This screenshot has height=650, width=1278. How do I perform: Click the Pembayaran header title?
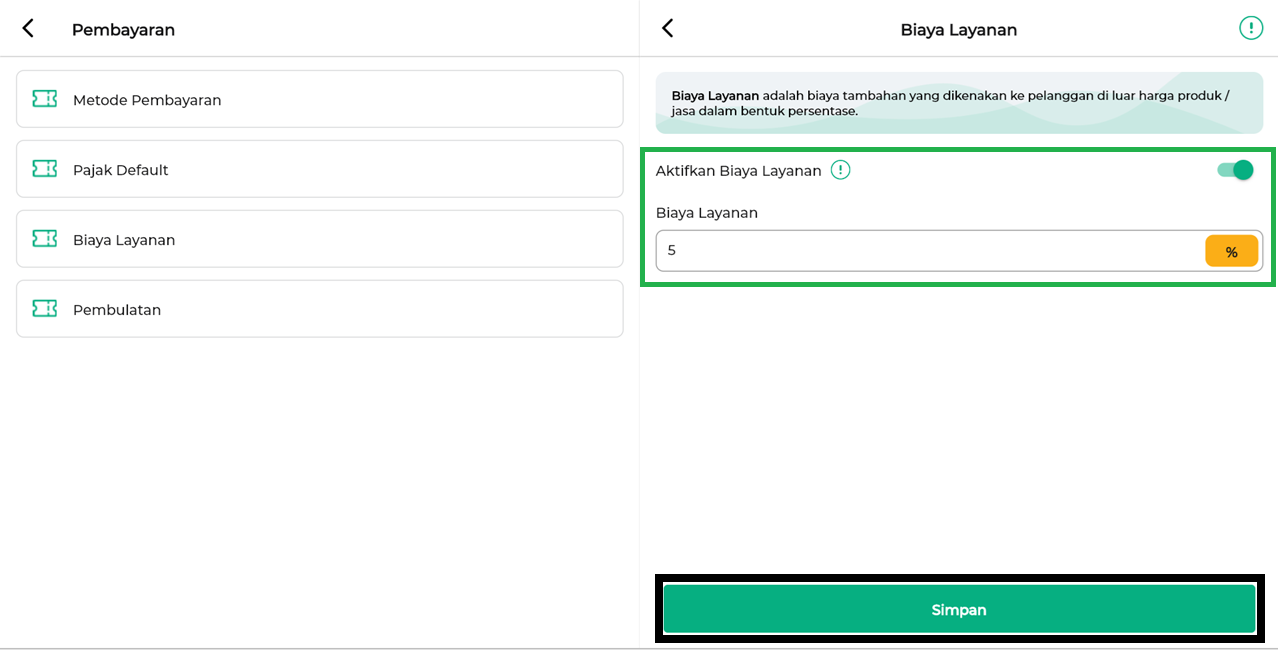pyautogui.click(x=123, y=30)
